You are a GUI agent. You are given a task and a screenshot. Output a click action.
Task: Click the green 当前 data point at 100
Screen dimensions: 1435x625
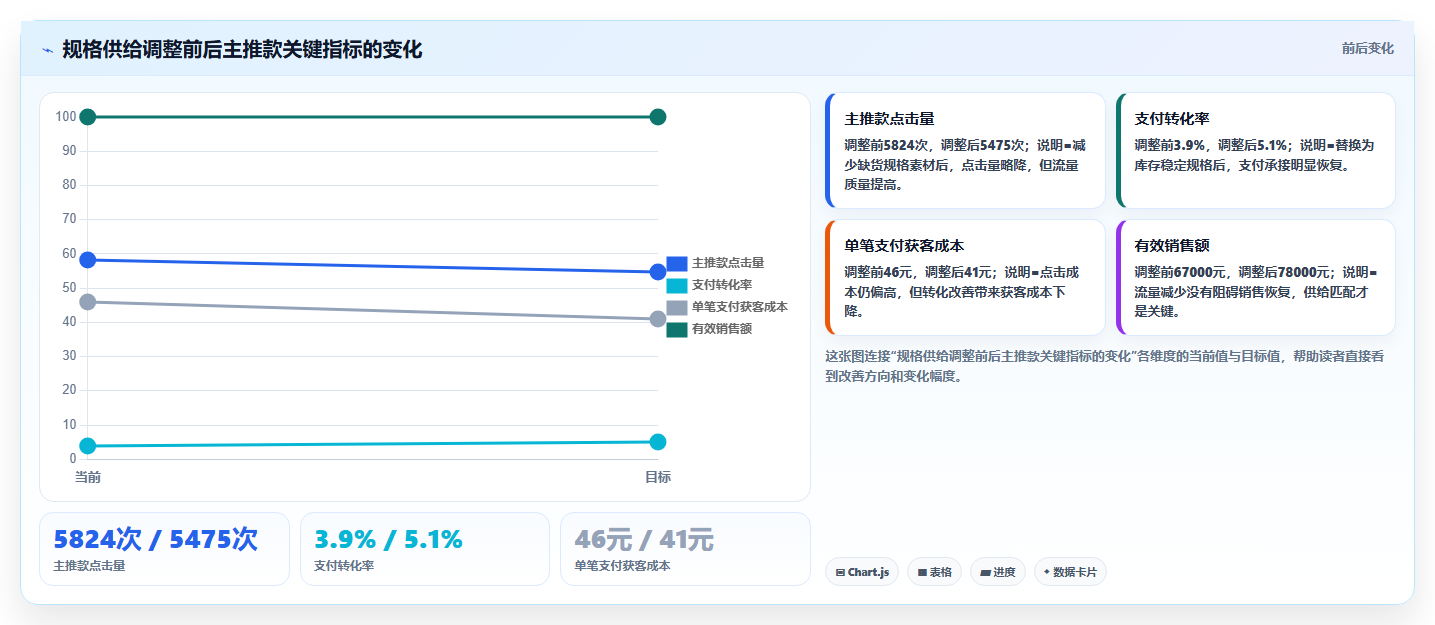coord(88,117)
